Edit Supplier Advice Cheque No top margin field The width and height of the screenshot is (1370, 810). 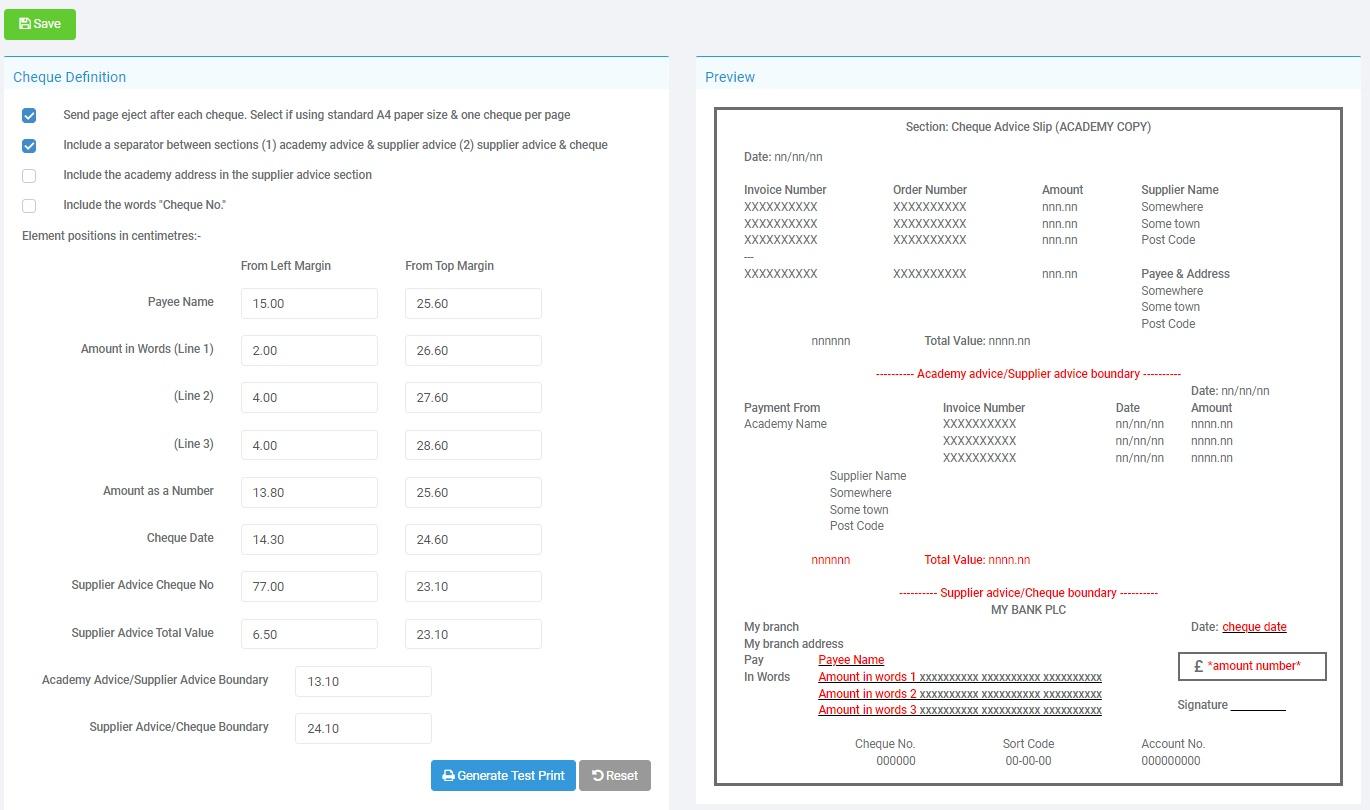473,587
